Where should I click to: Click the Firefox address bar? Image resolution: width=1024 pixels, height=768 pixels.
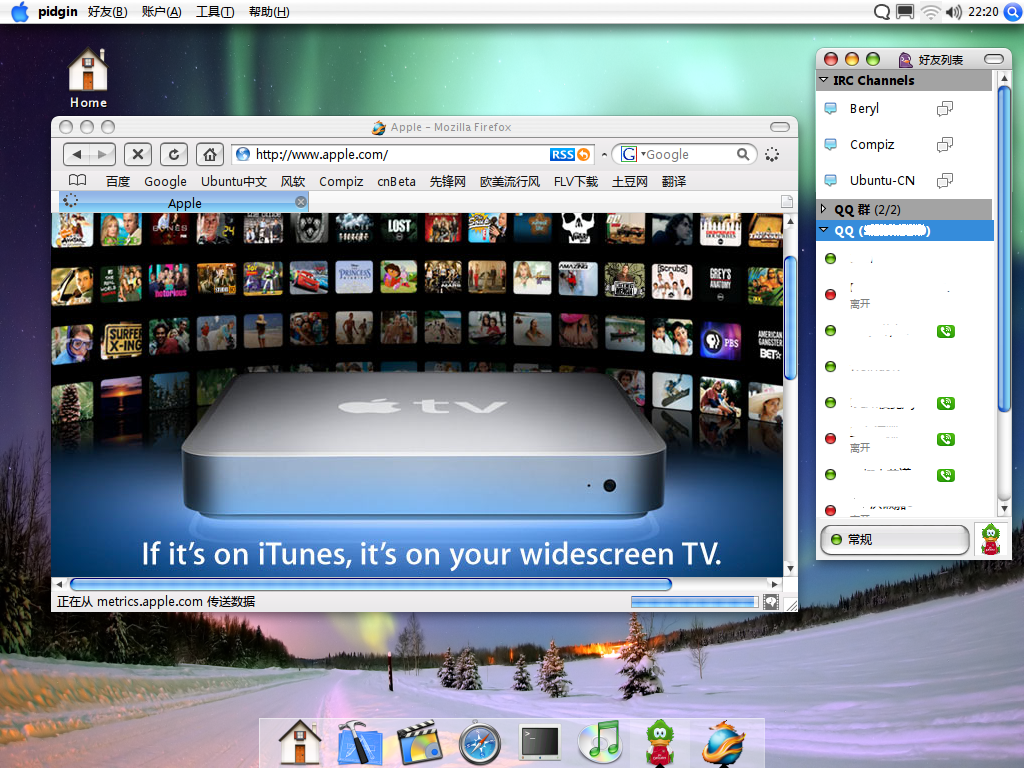click(413, 154)
